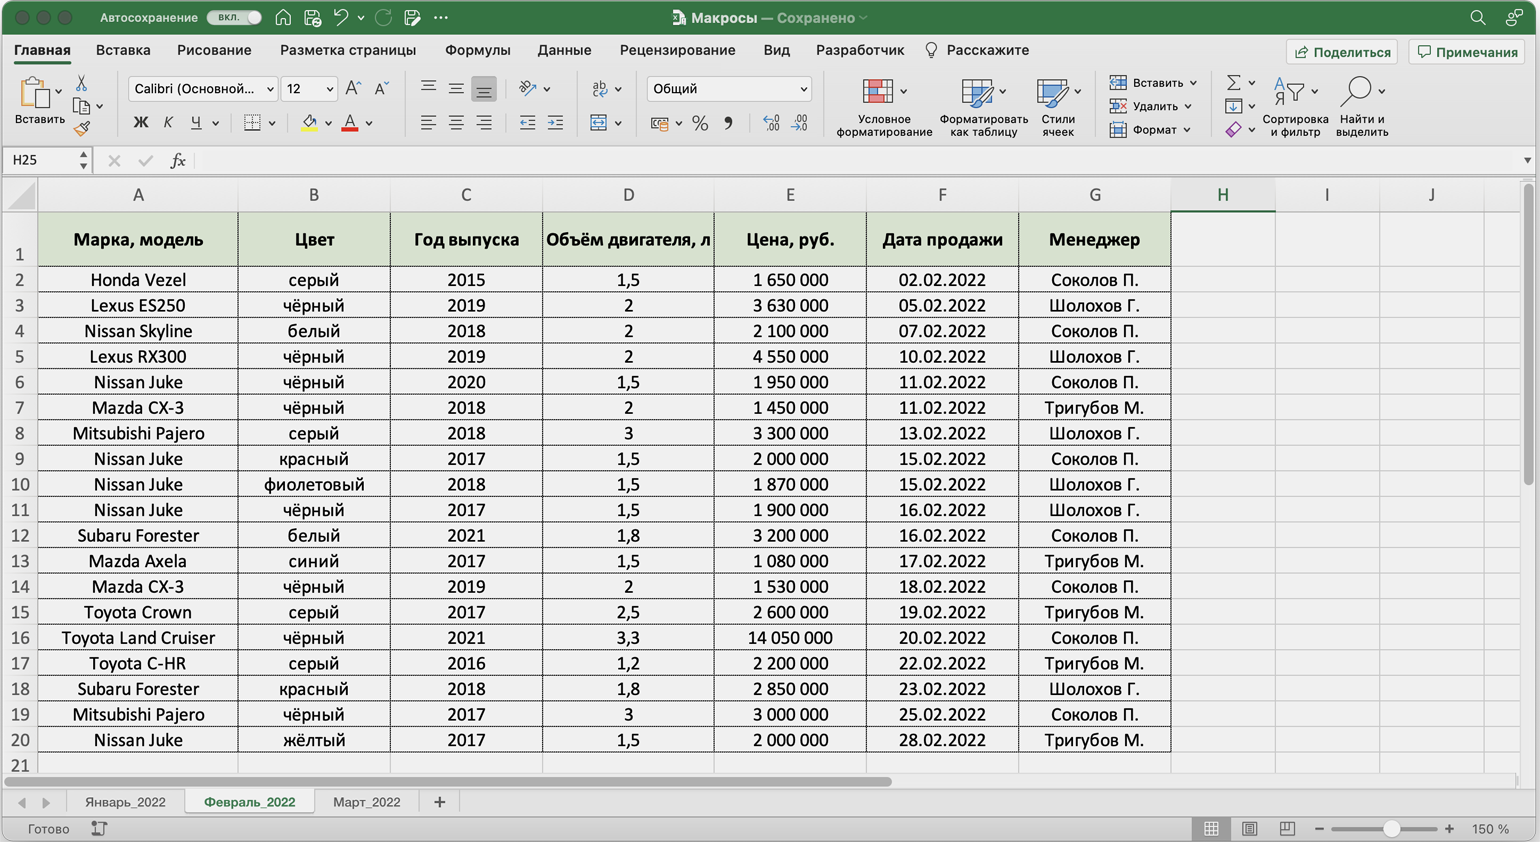Click the Name Box showing H25
Viewport: 1540px width, 842px height.
click(x=40, y=160)
